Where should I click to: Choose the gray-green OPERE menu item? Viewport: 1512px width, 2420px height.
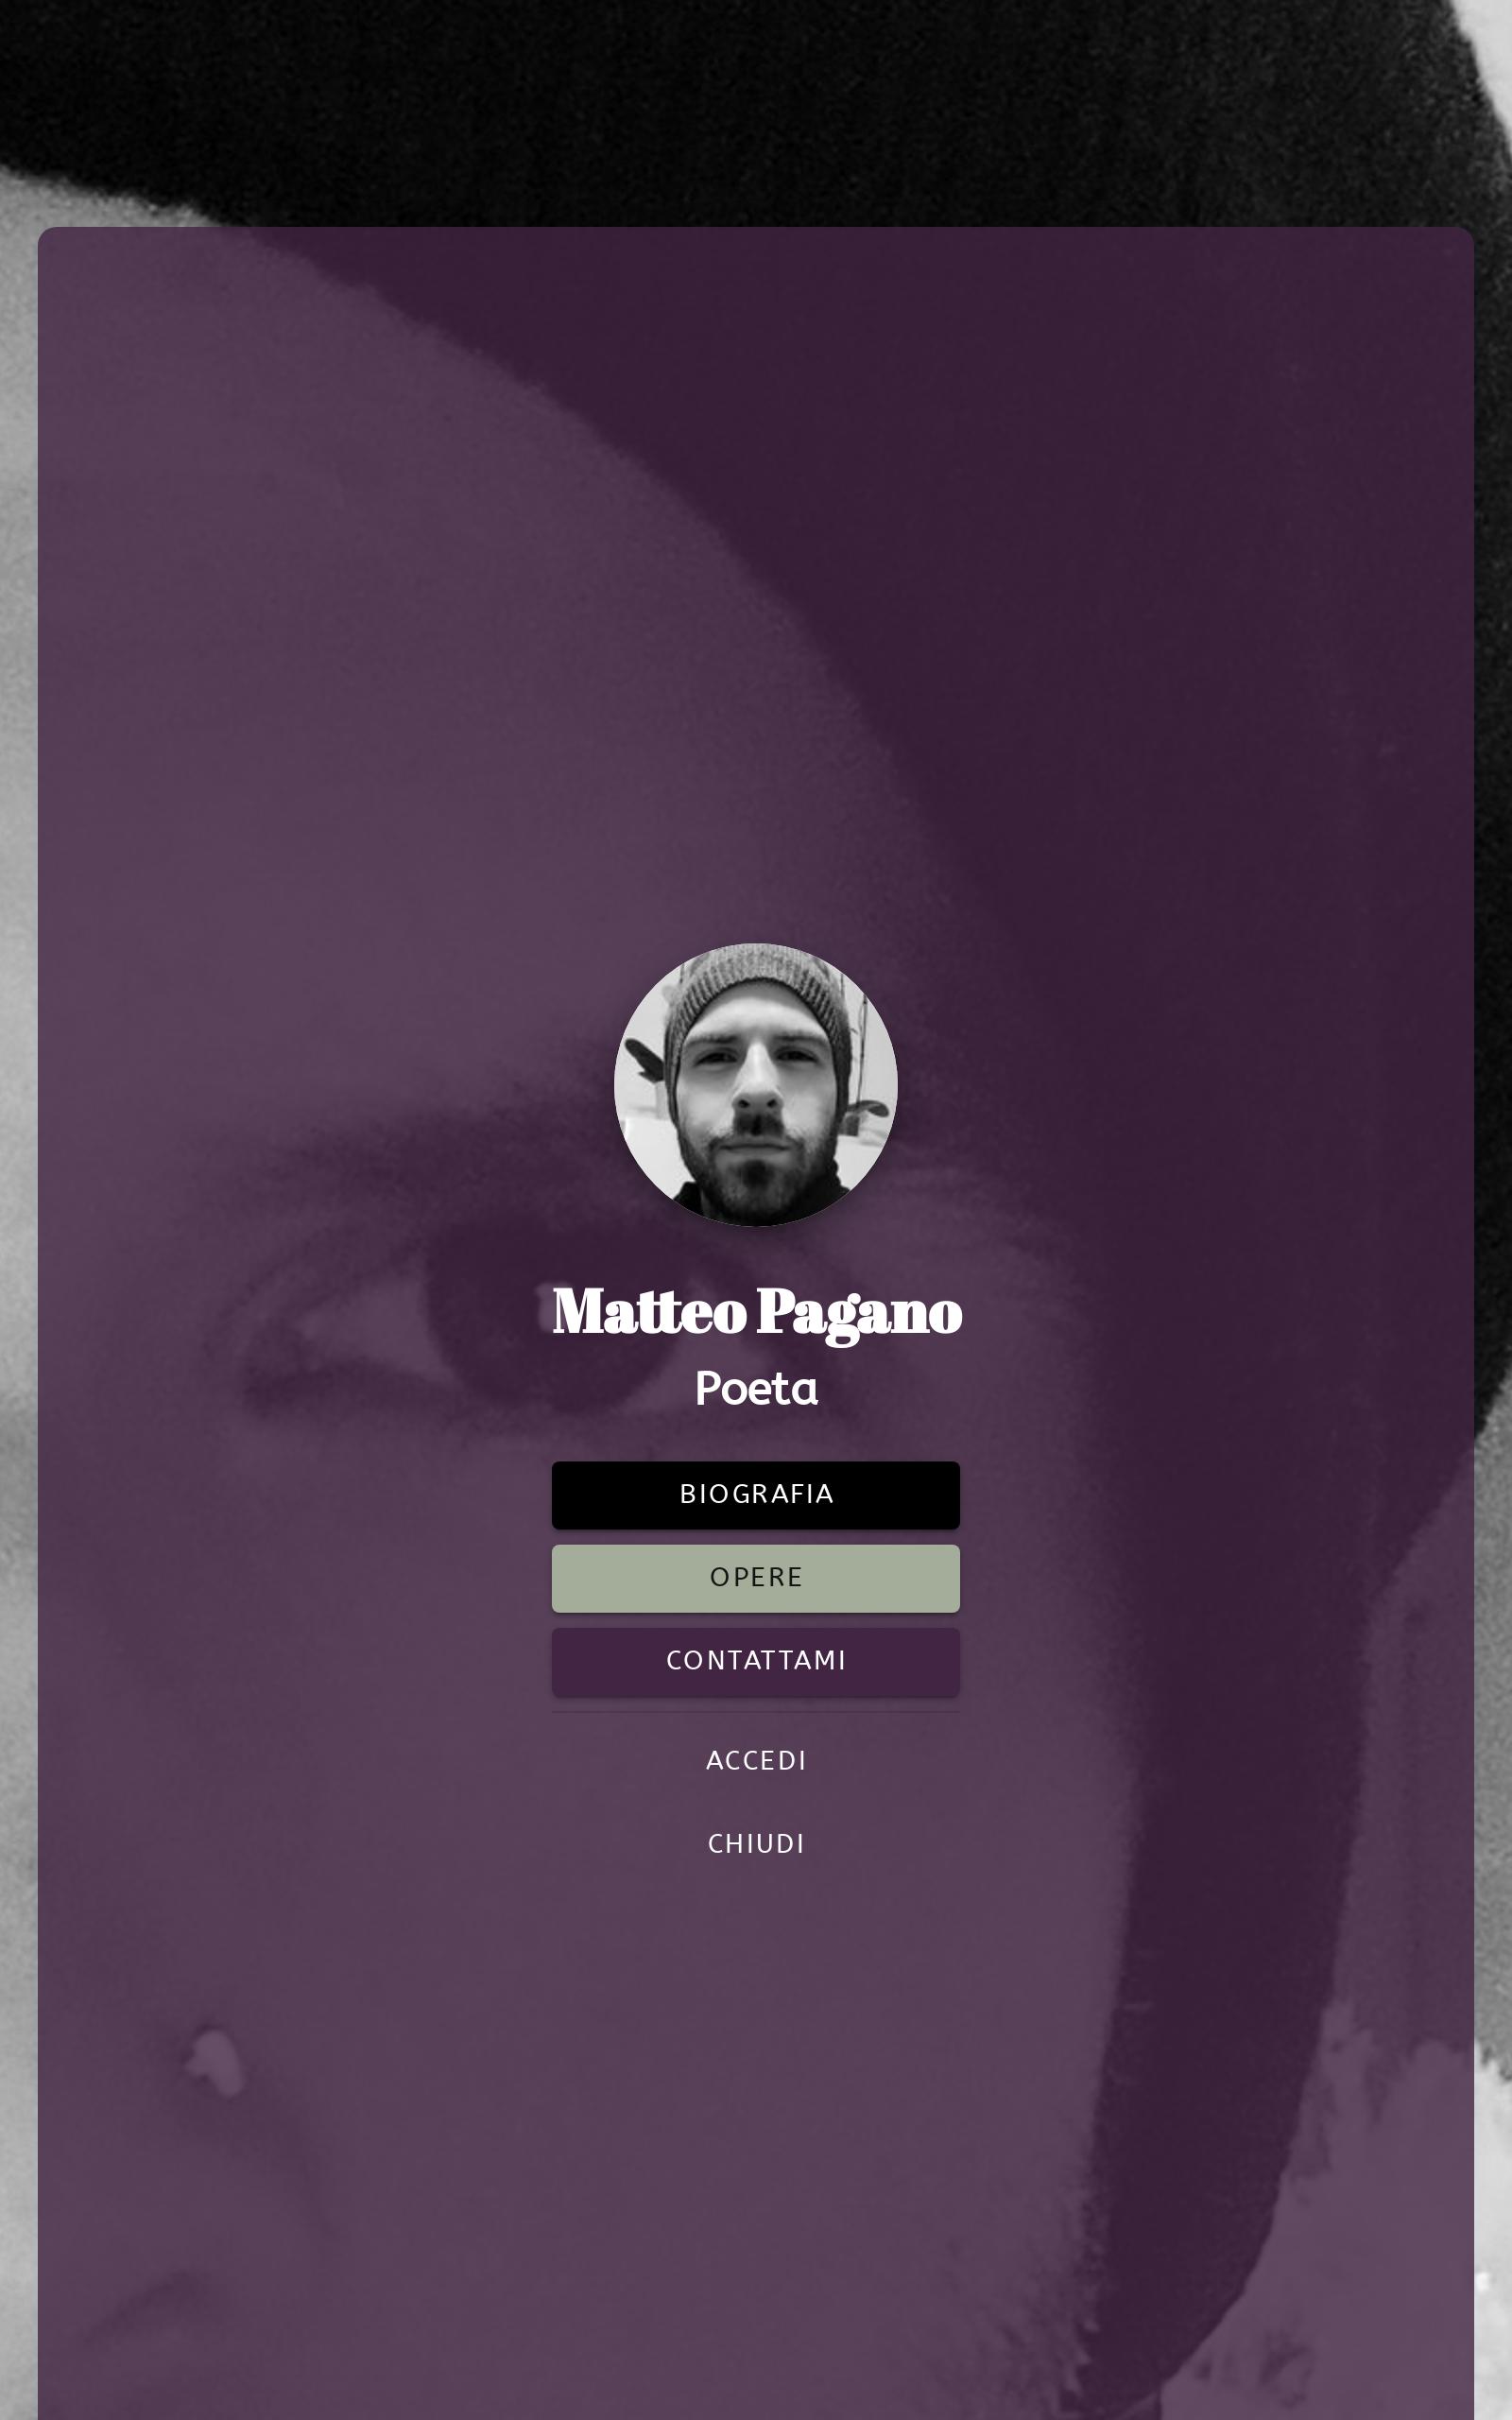[x=755, y=1578]
